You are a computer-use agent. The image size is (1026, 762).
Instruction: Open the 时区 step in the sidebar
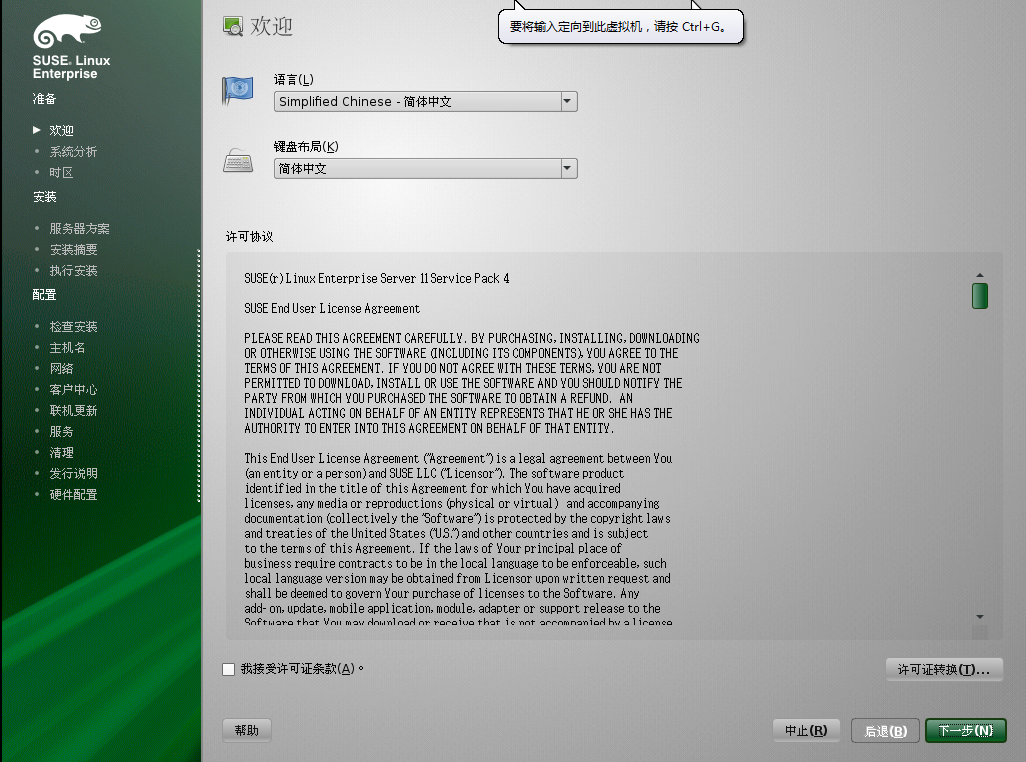(61, 172)
